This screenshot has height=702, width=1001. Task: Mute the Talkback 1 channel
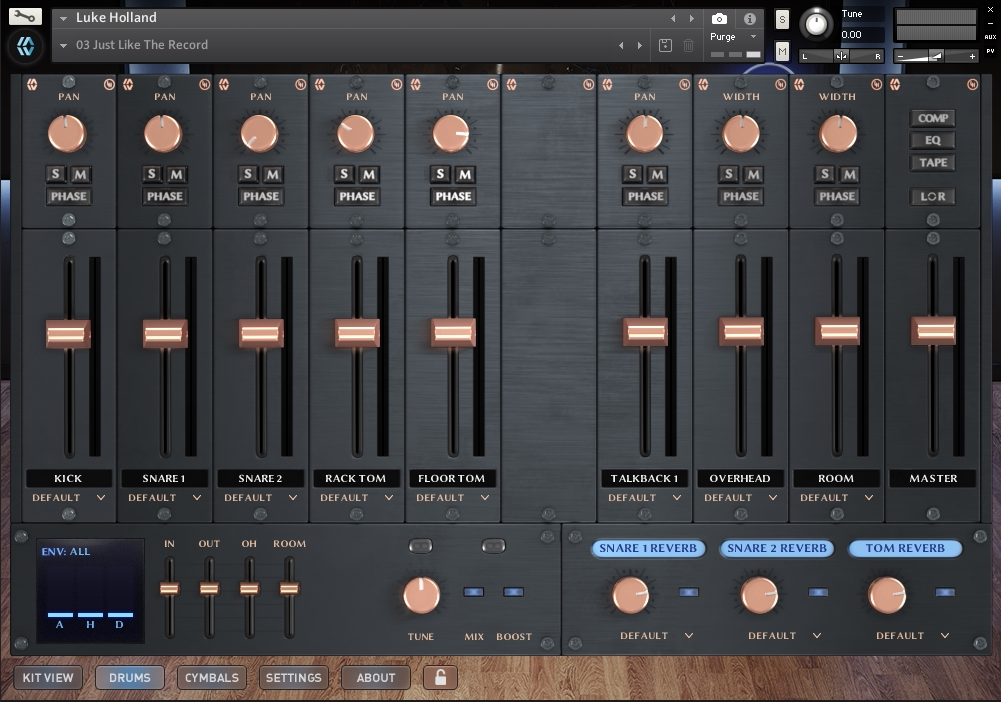pyautogui.click(x=657, y=174)
